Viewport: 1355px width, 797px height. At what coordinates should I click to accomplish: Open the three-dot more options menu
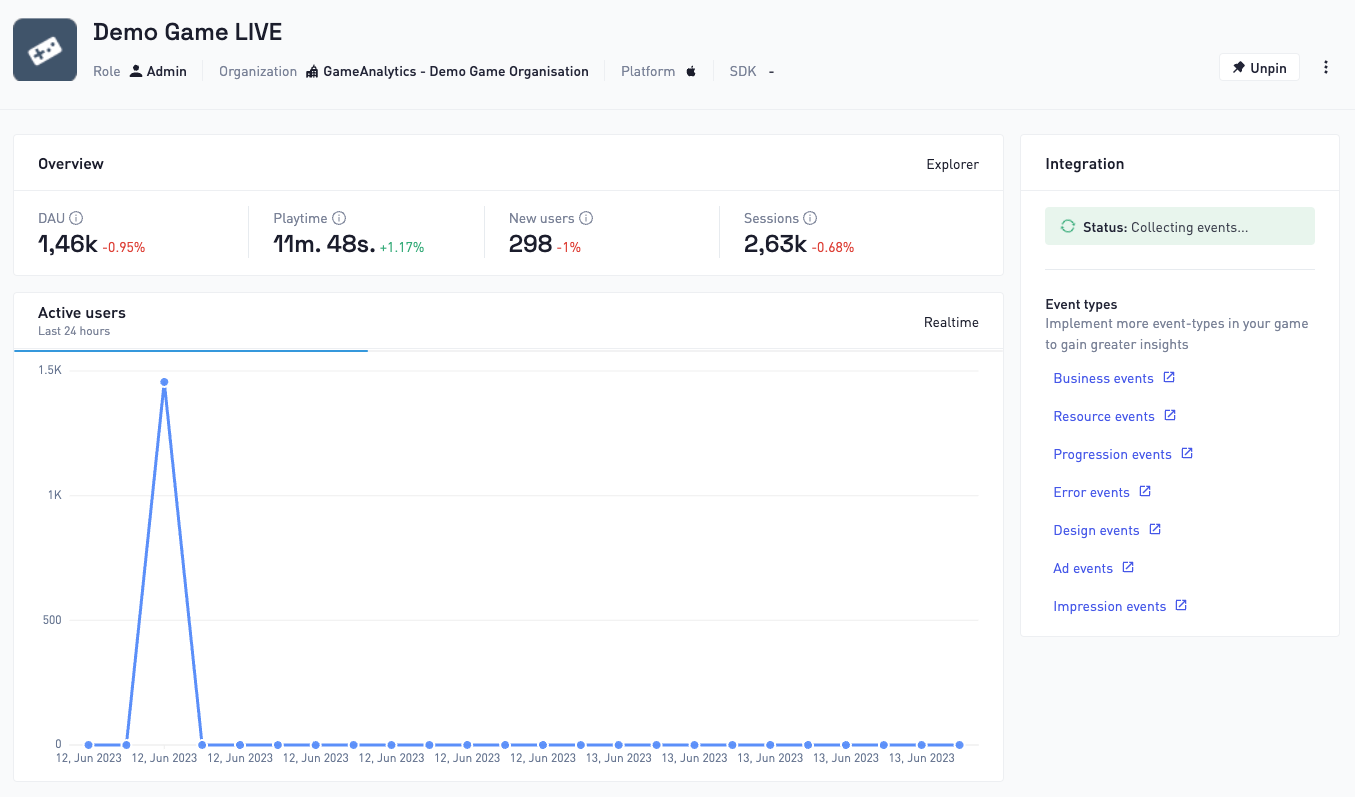pyautogui.click(x=1326, y=67)
